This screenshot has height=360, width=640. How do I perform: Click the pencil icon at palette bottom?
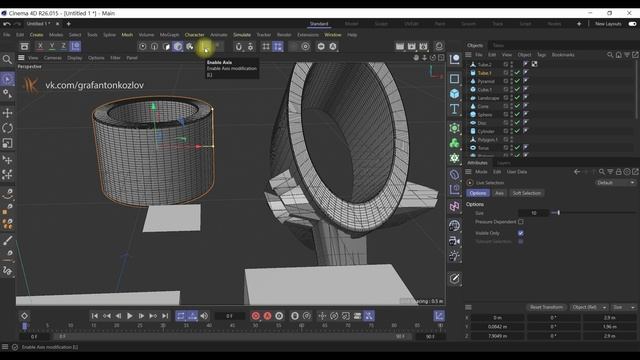[x=454, y=279]
